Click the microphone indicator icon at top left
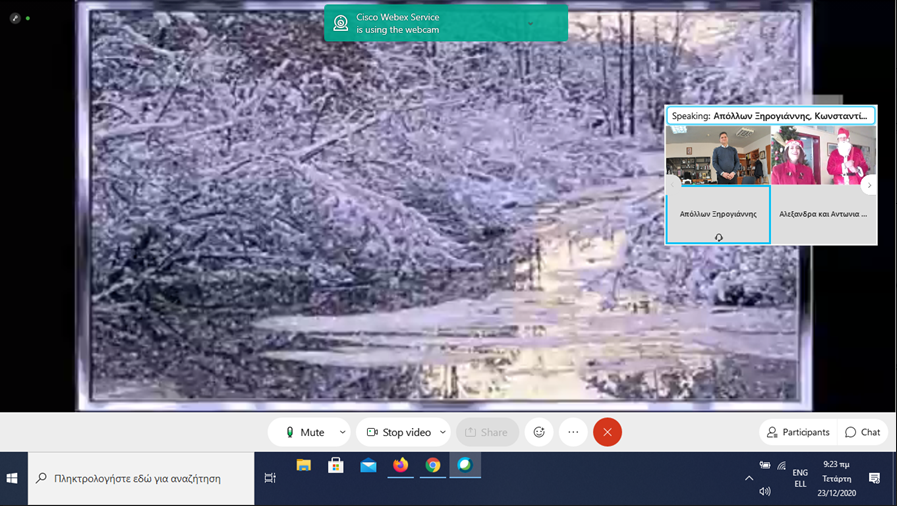 15,18
